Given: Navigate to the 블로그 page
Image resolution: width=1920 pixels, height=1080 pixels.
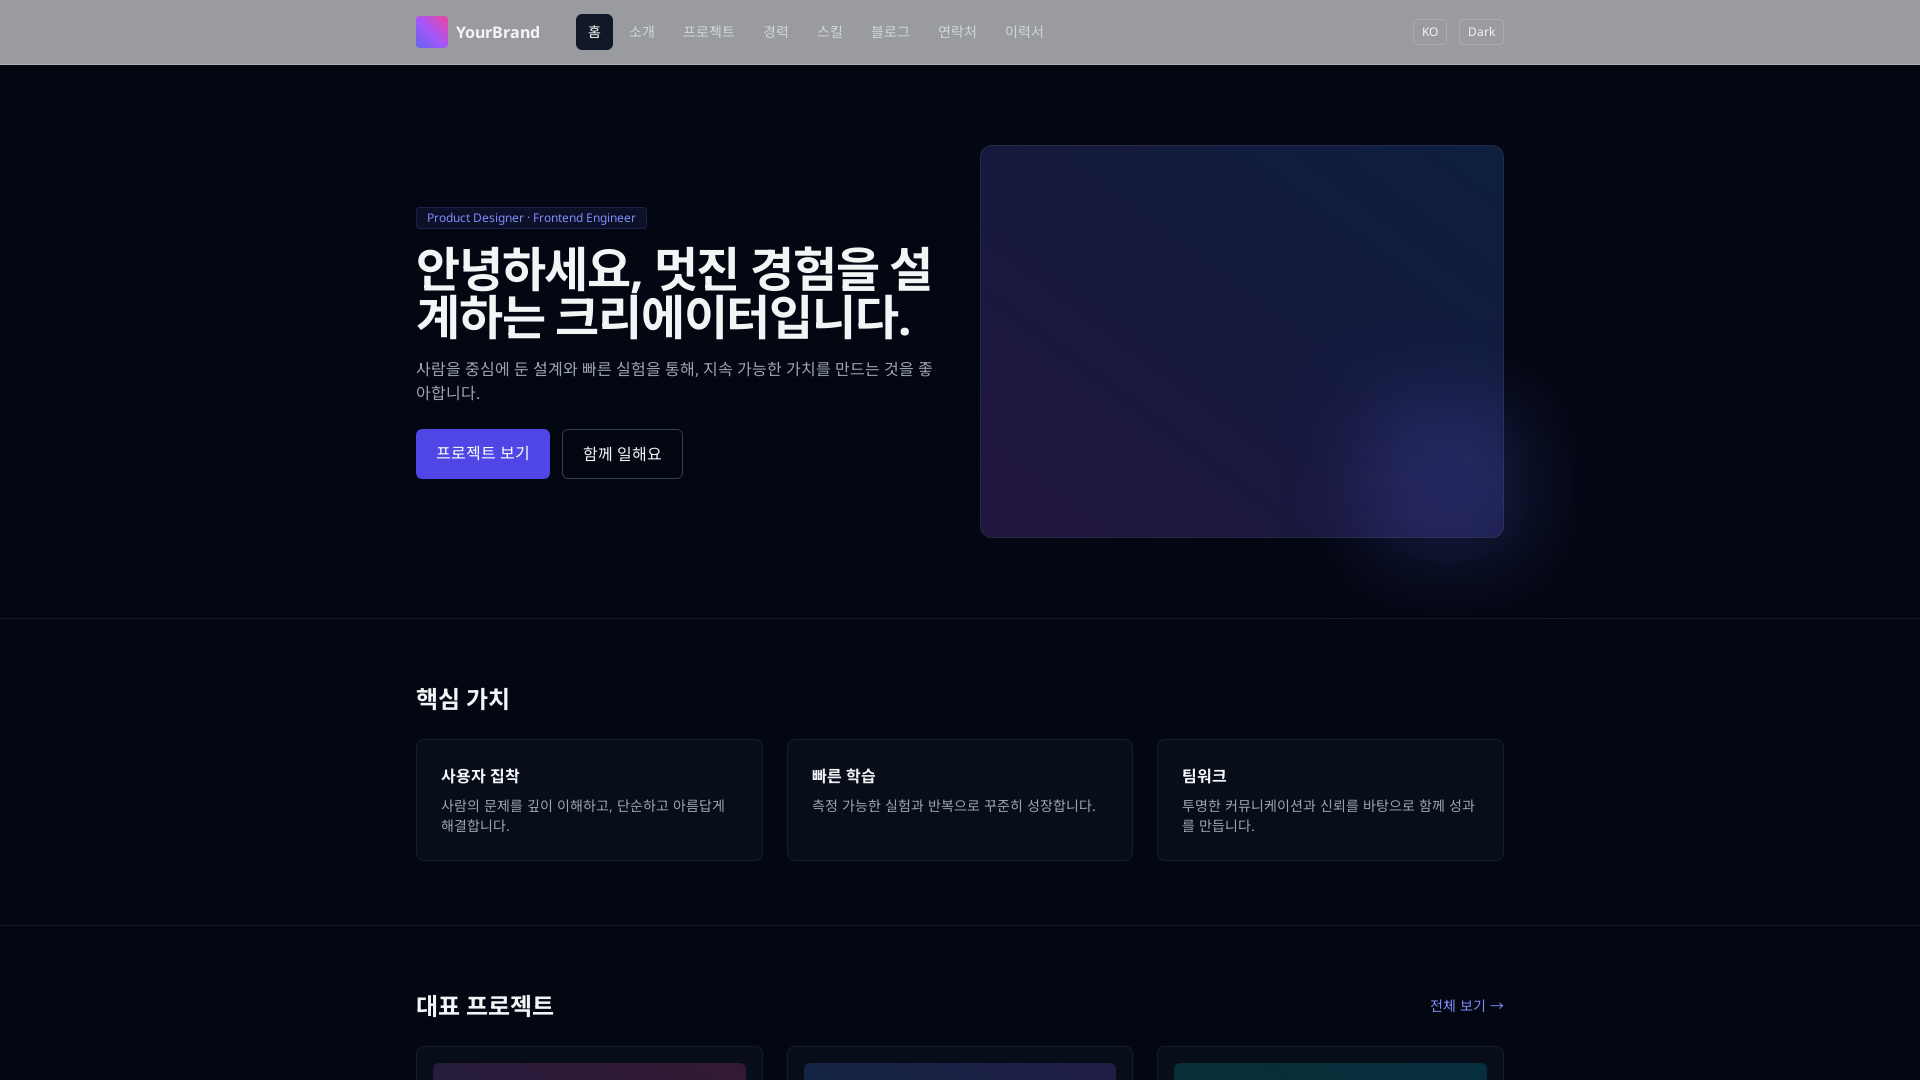Looking at the screenshot, I should (890, 31).
